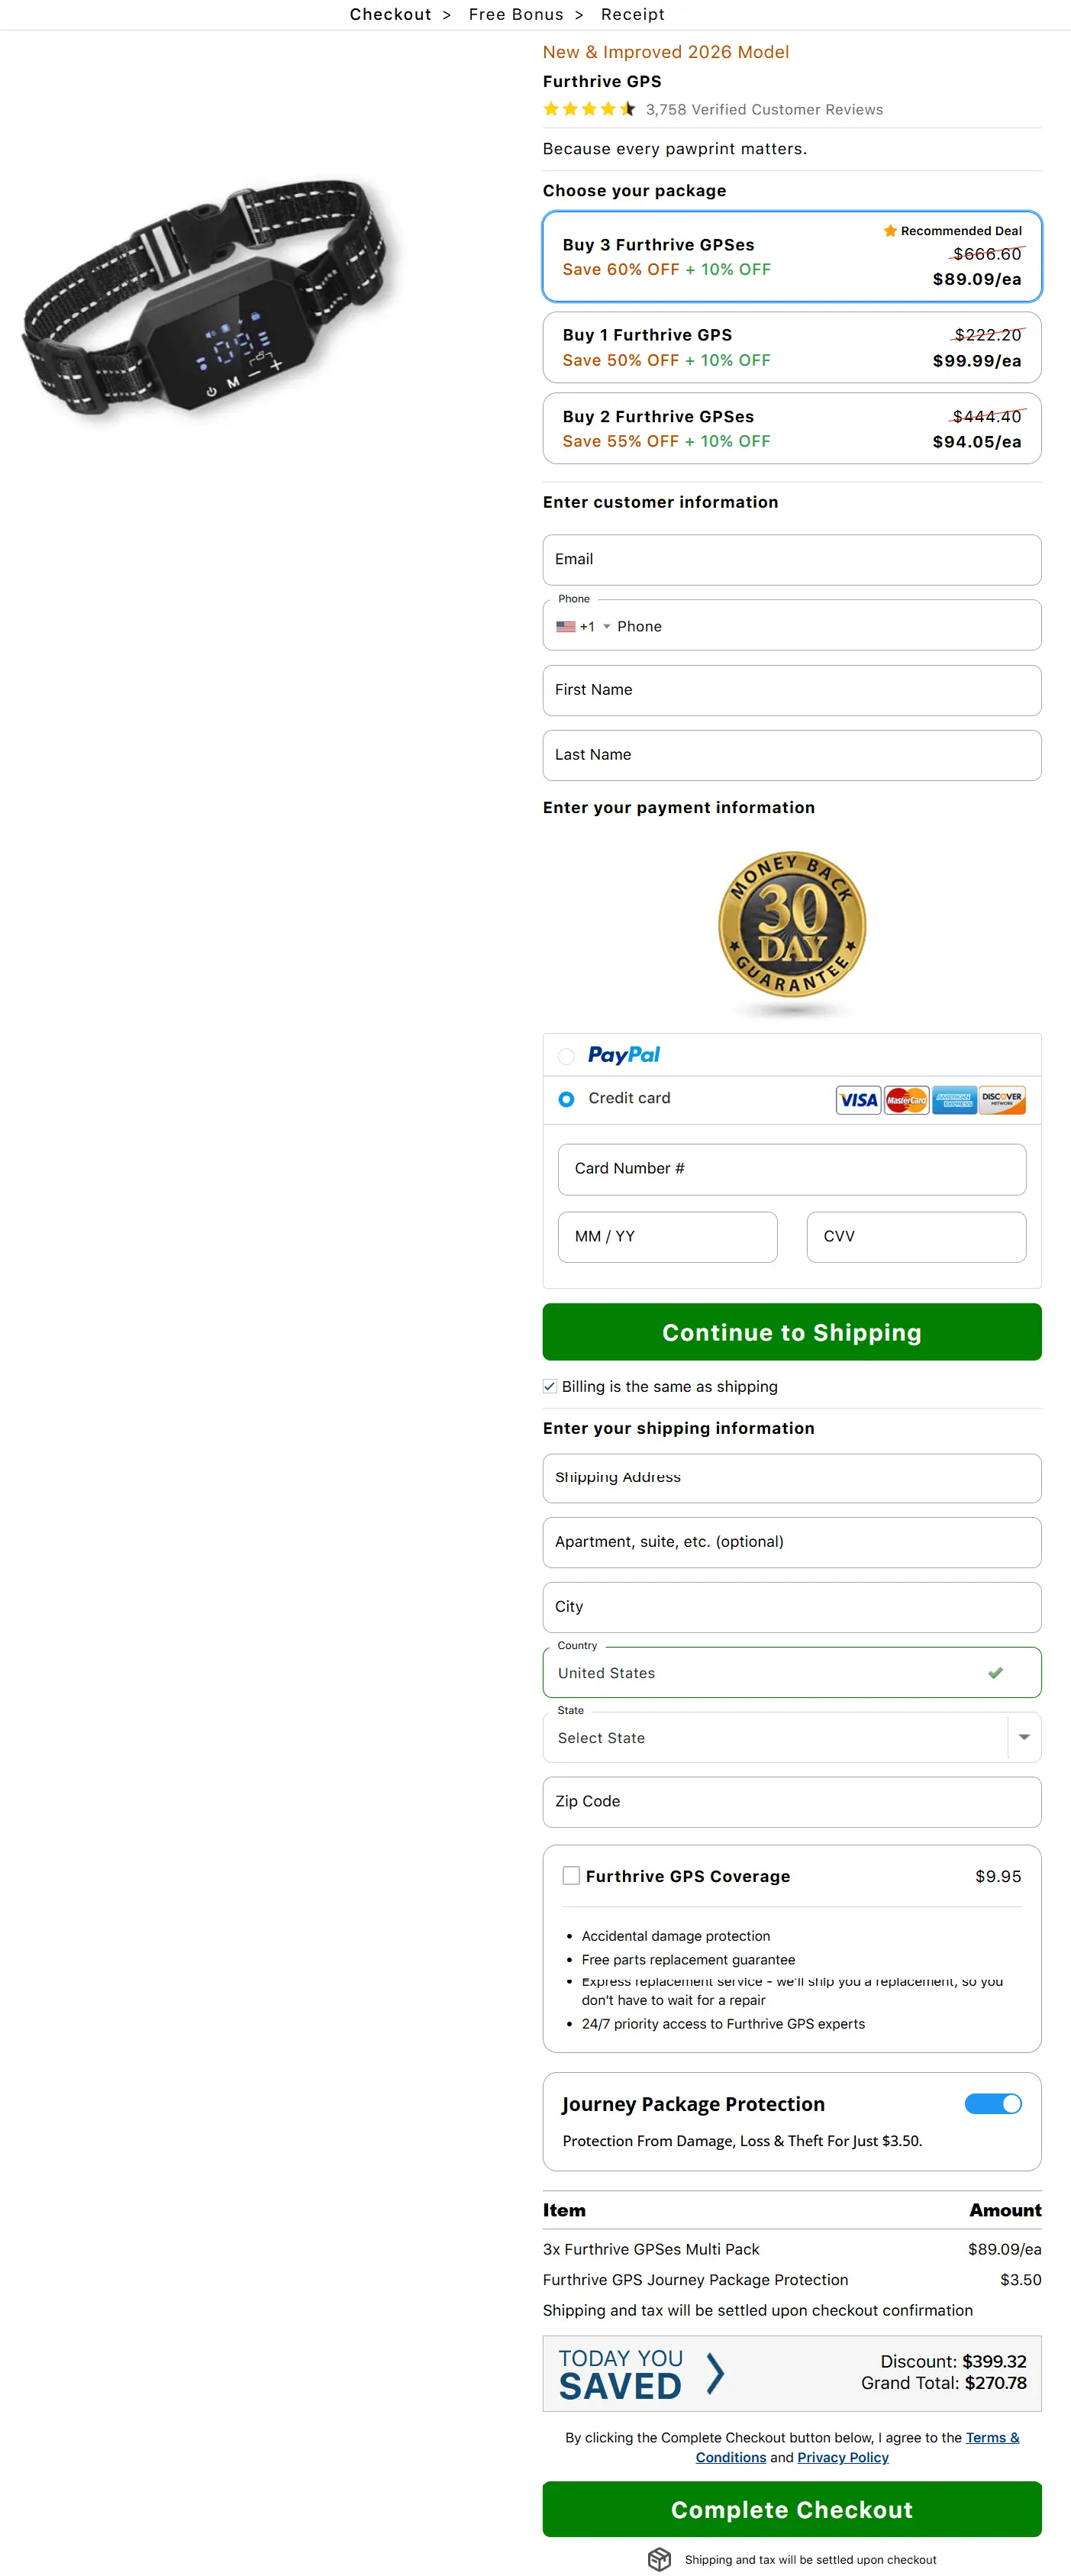This screenshot has height=2576, width=1071.
Task: Disable Journey Package Protection
Action: pyautogui.click(x=993, y=2104)
